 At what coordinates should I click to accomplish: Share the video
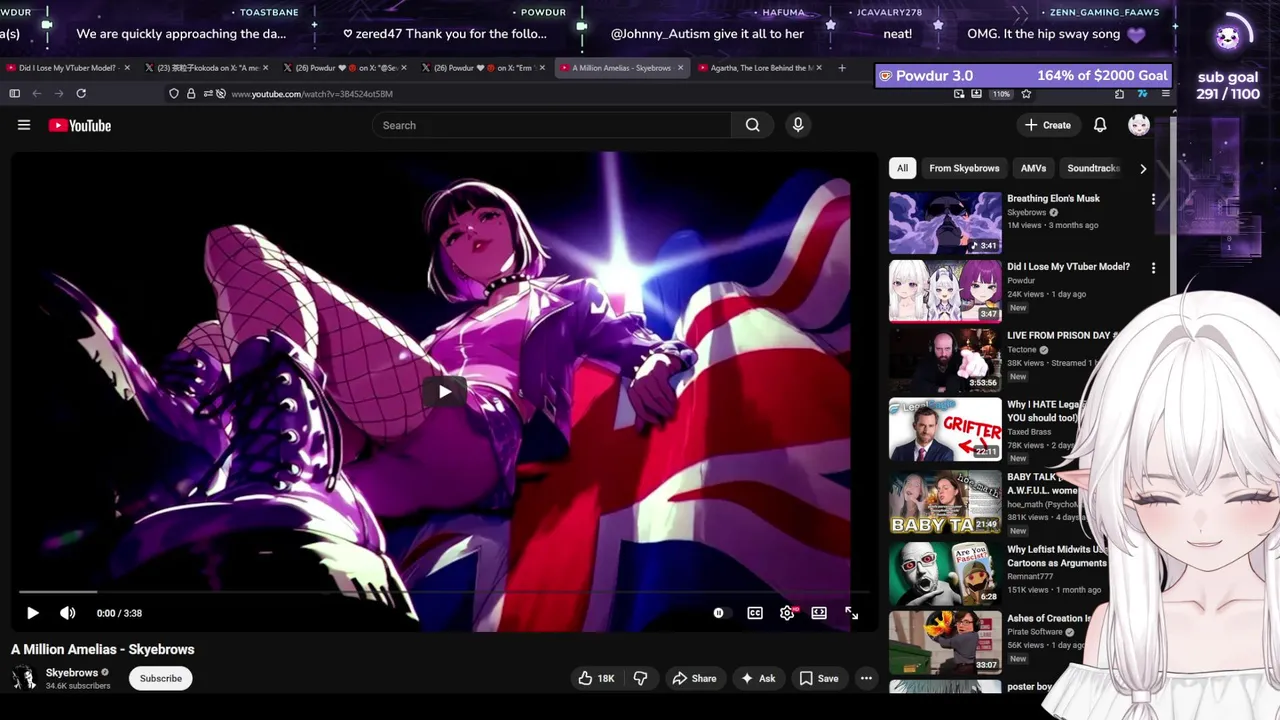[x=694, y=678]
